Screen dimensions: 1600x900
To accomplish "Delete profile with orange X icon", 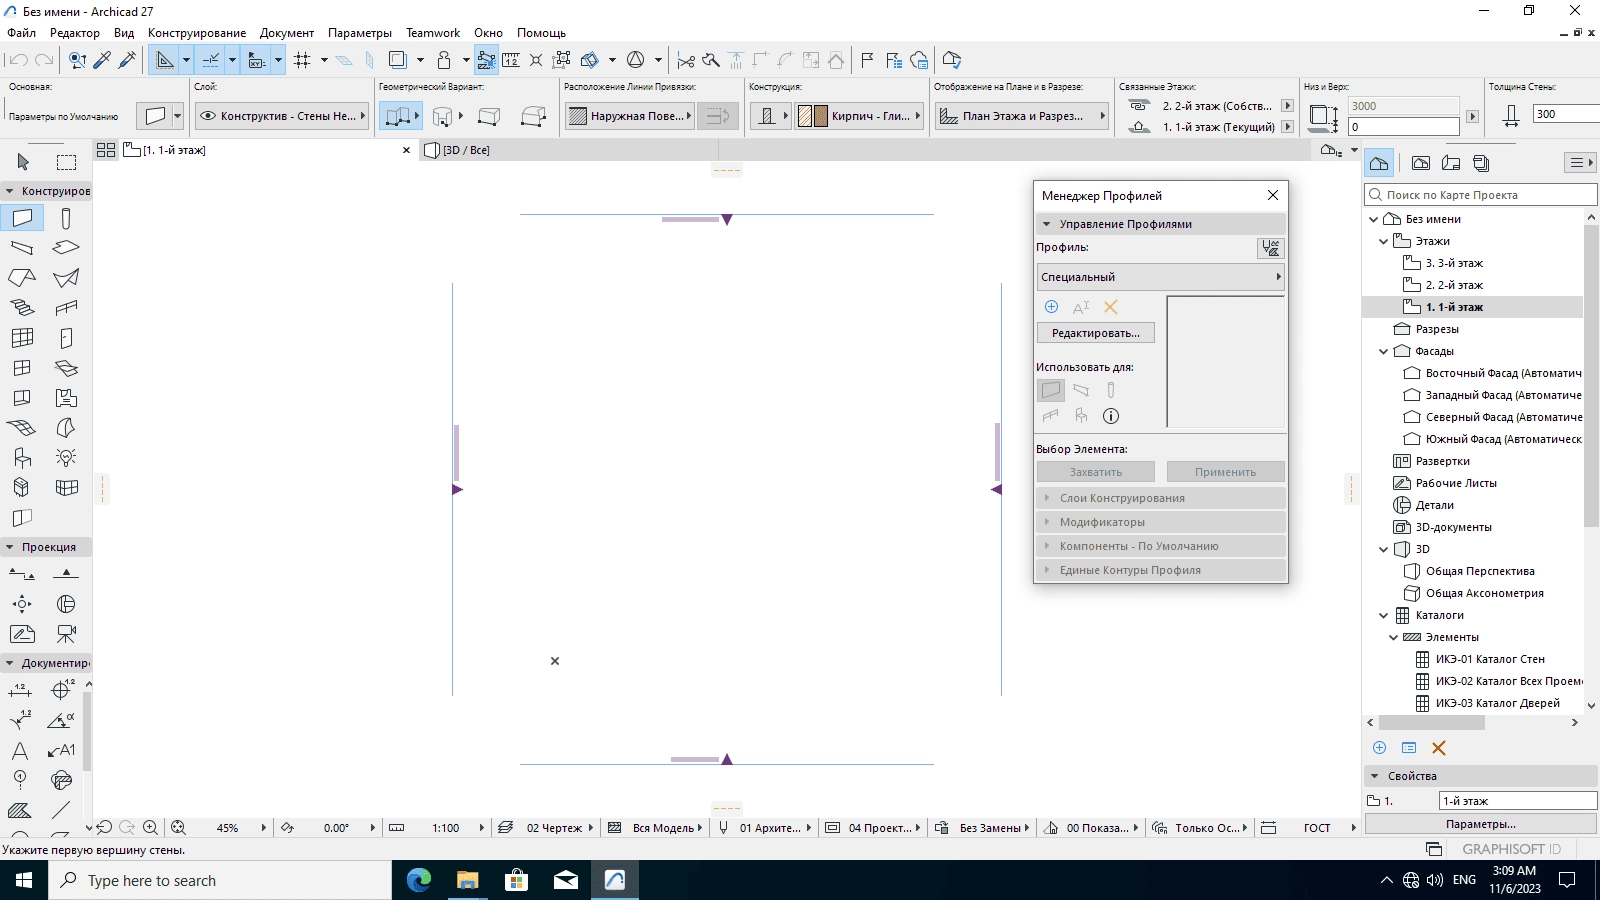I will pyautogui.click(x=1111, y=307).
